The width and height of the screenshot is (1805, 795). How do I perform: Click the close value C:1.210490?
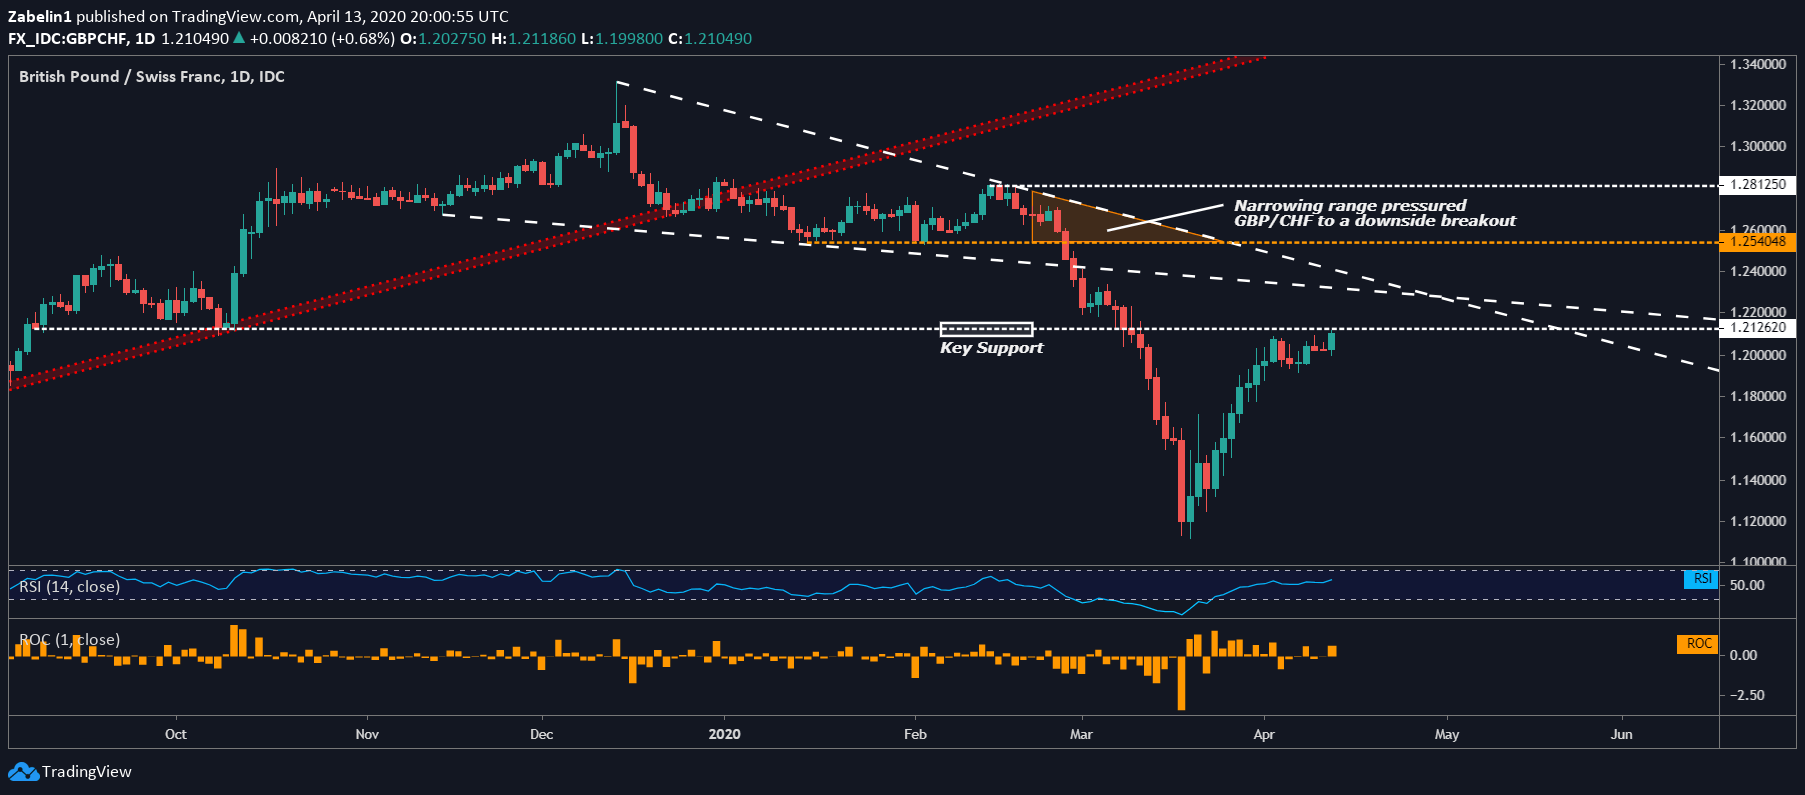[710, 38]
